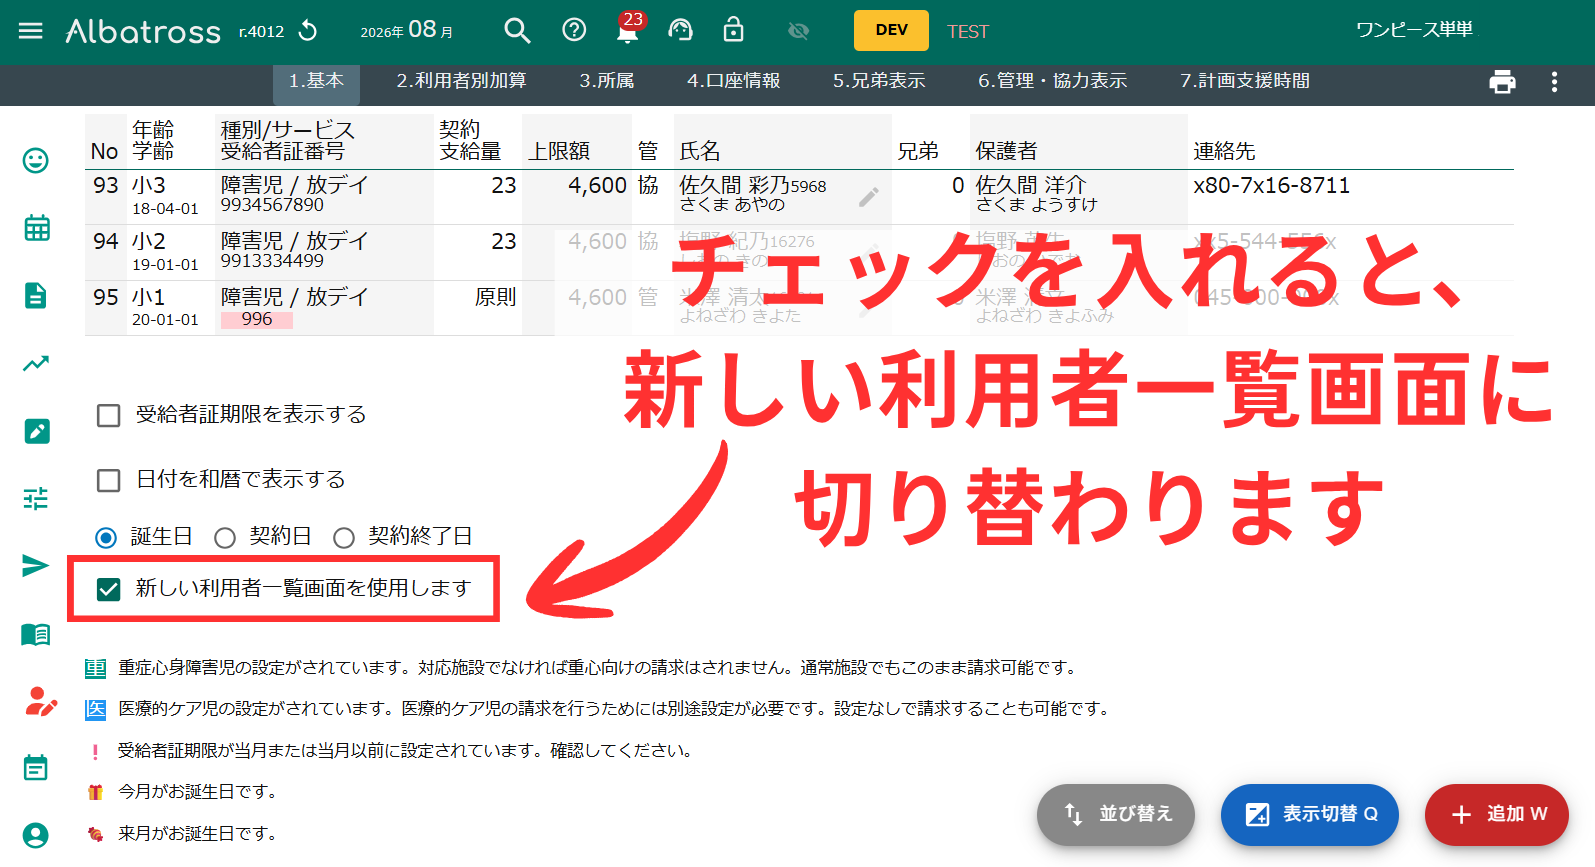
Task: Click the pink highlighted 996 cell
Action: point(256,319)
